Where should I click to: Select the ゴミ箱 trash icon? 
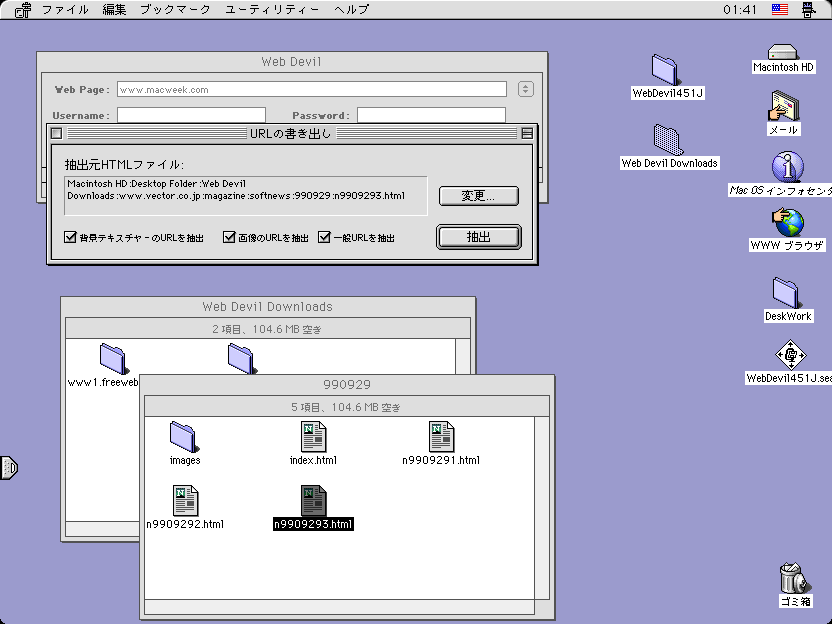click(x=793, y=578)
